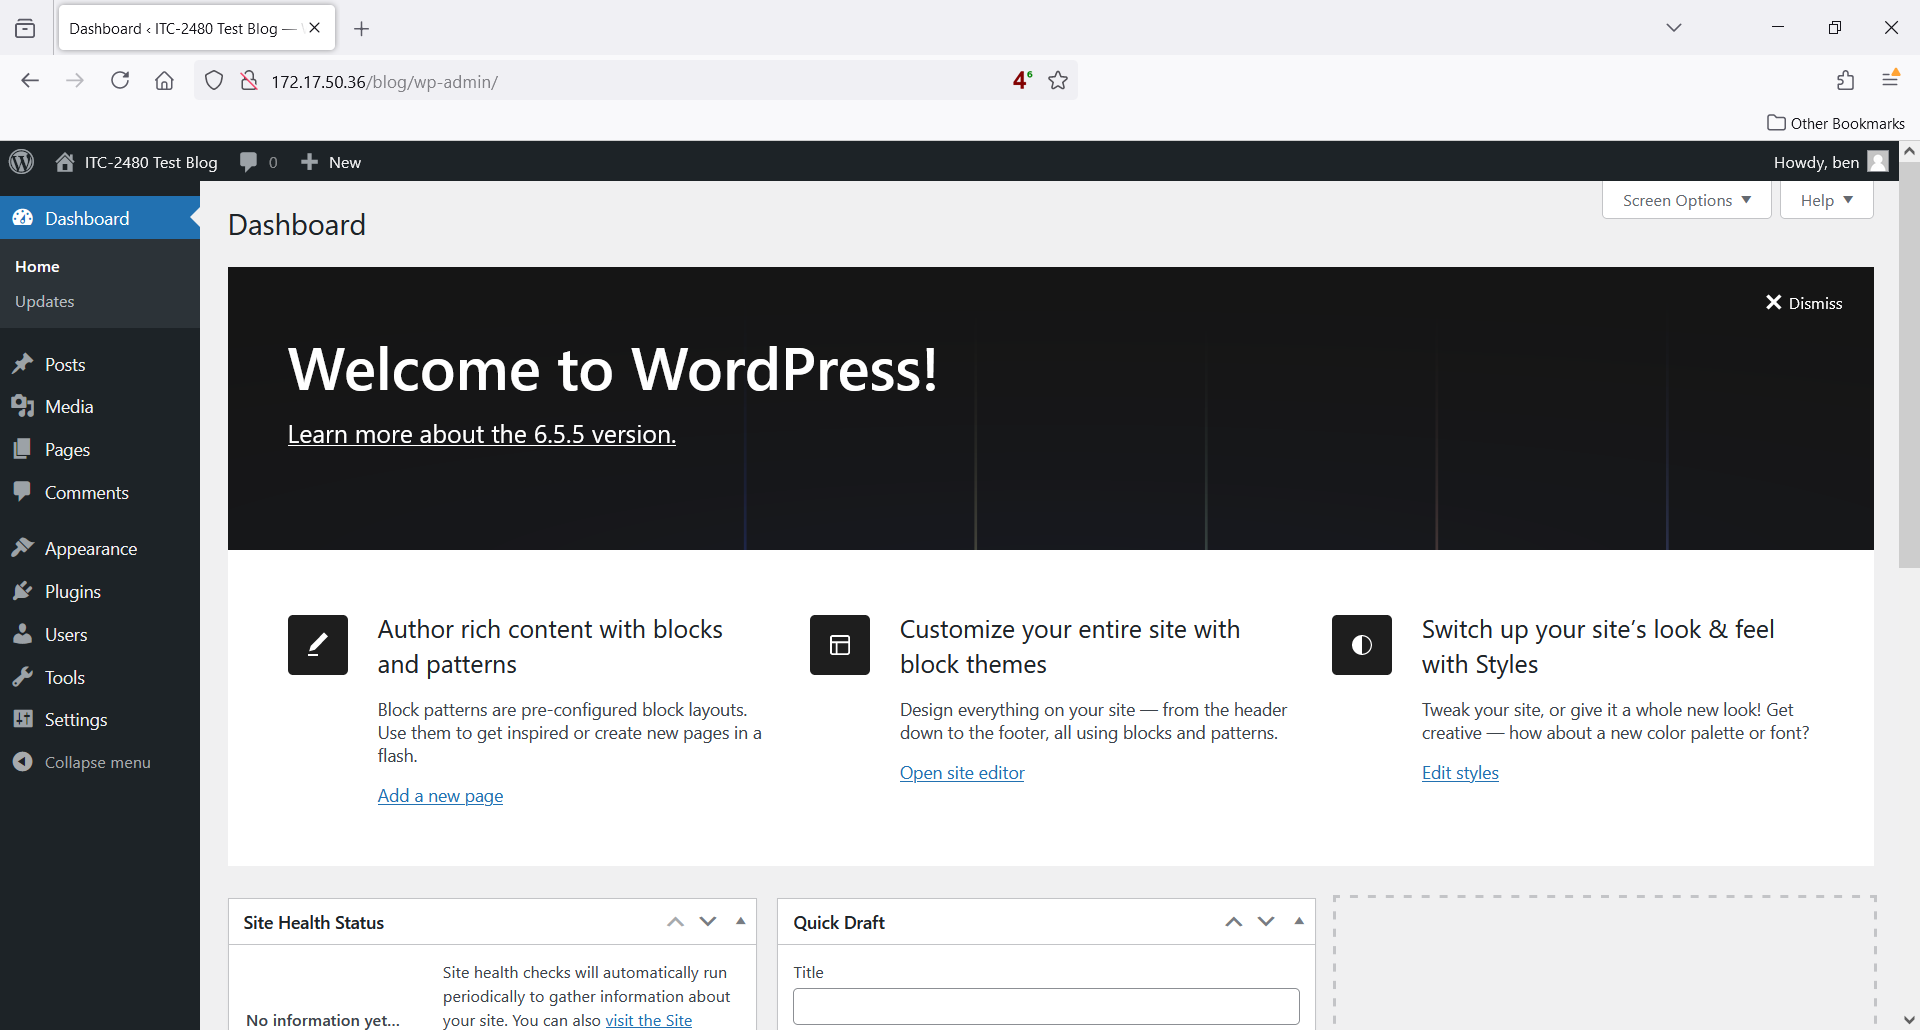The width and height of the screenshot is (1920, 1030).
Task: Bookmark this page with the star icon
Action: [1058, 81]
